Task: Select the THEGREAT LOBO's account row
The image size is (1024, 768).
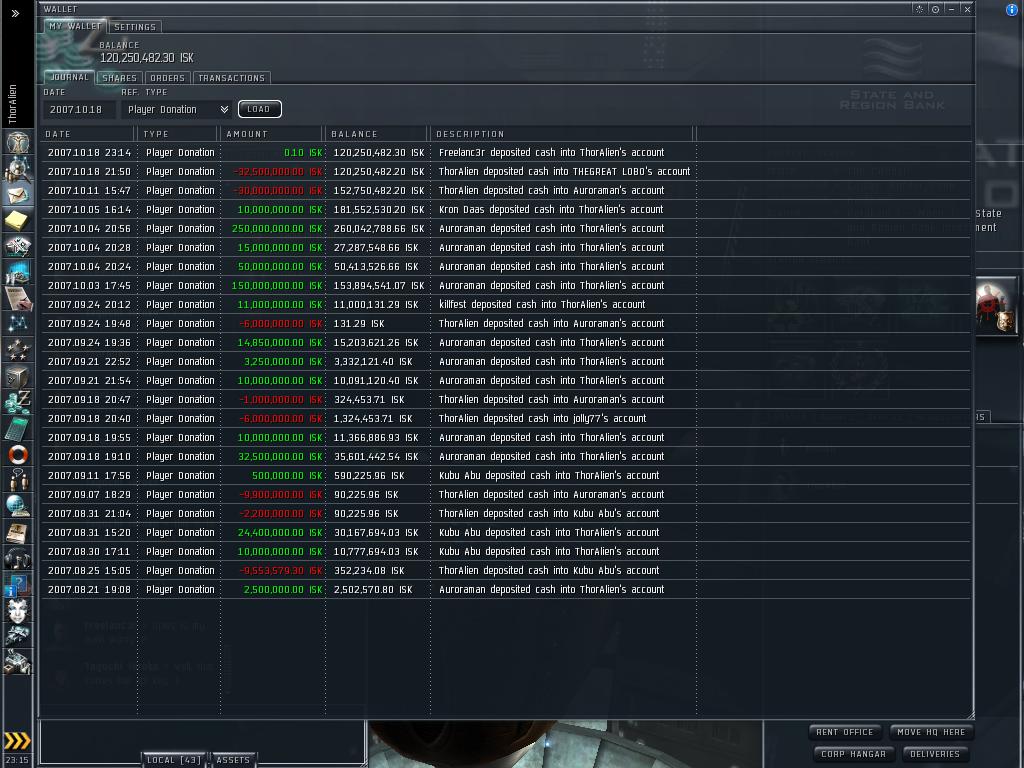Action: (506, 171)
